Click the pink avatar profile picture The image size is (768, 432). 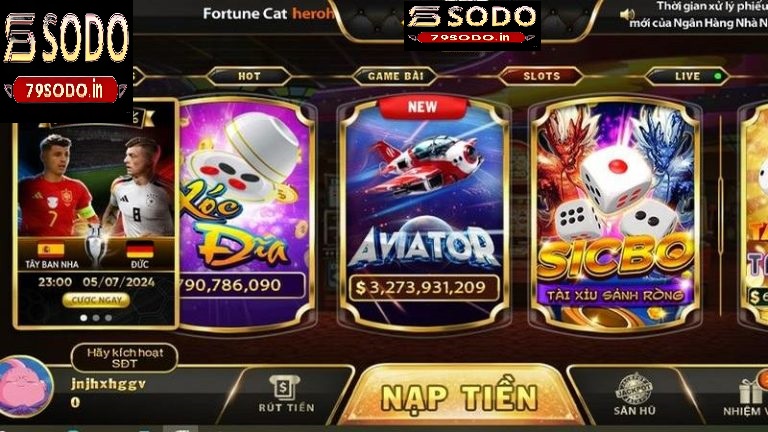26,387
